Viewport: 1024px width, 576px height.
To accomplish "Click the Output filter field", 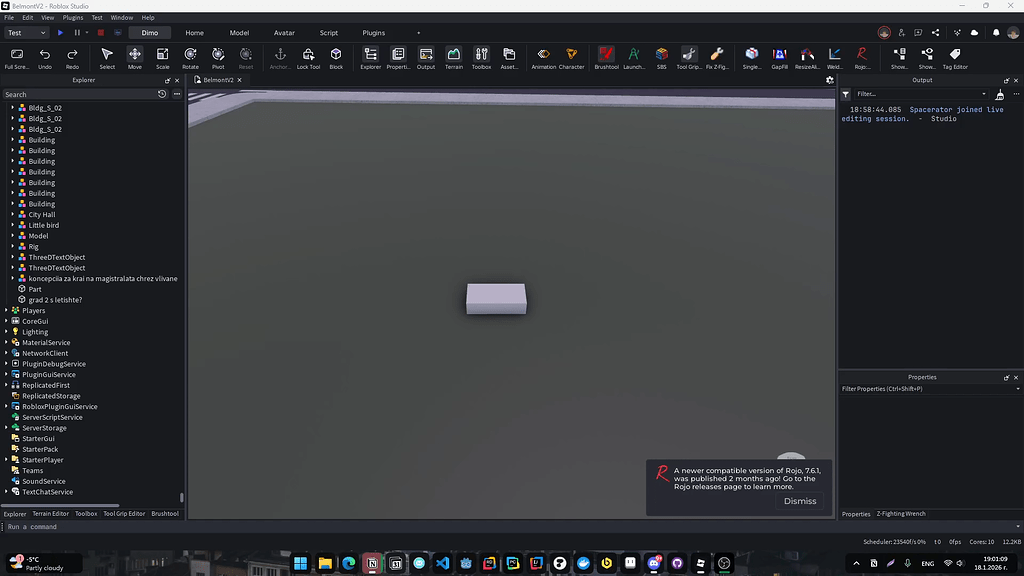I will pos(921,94).
